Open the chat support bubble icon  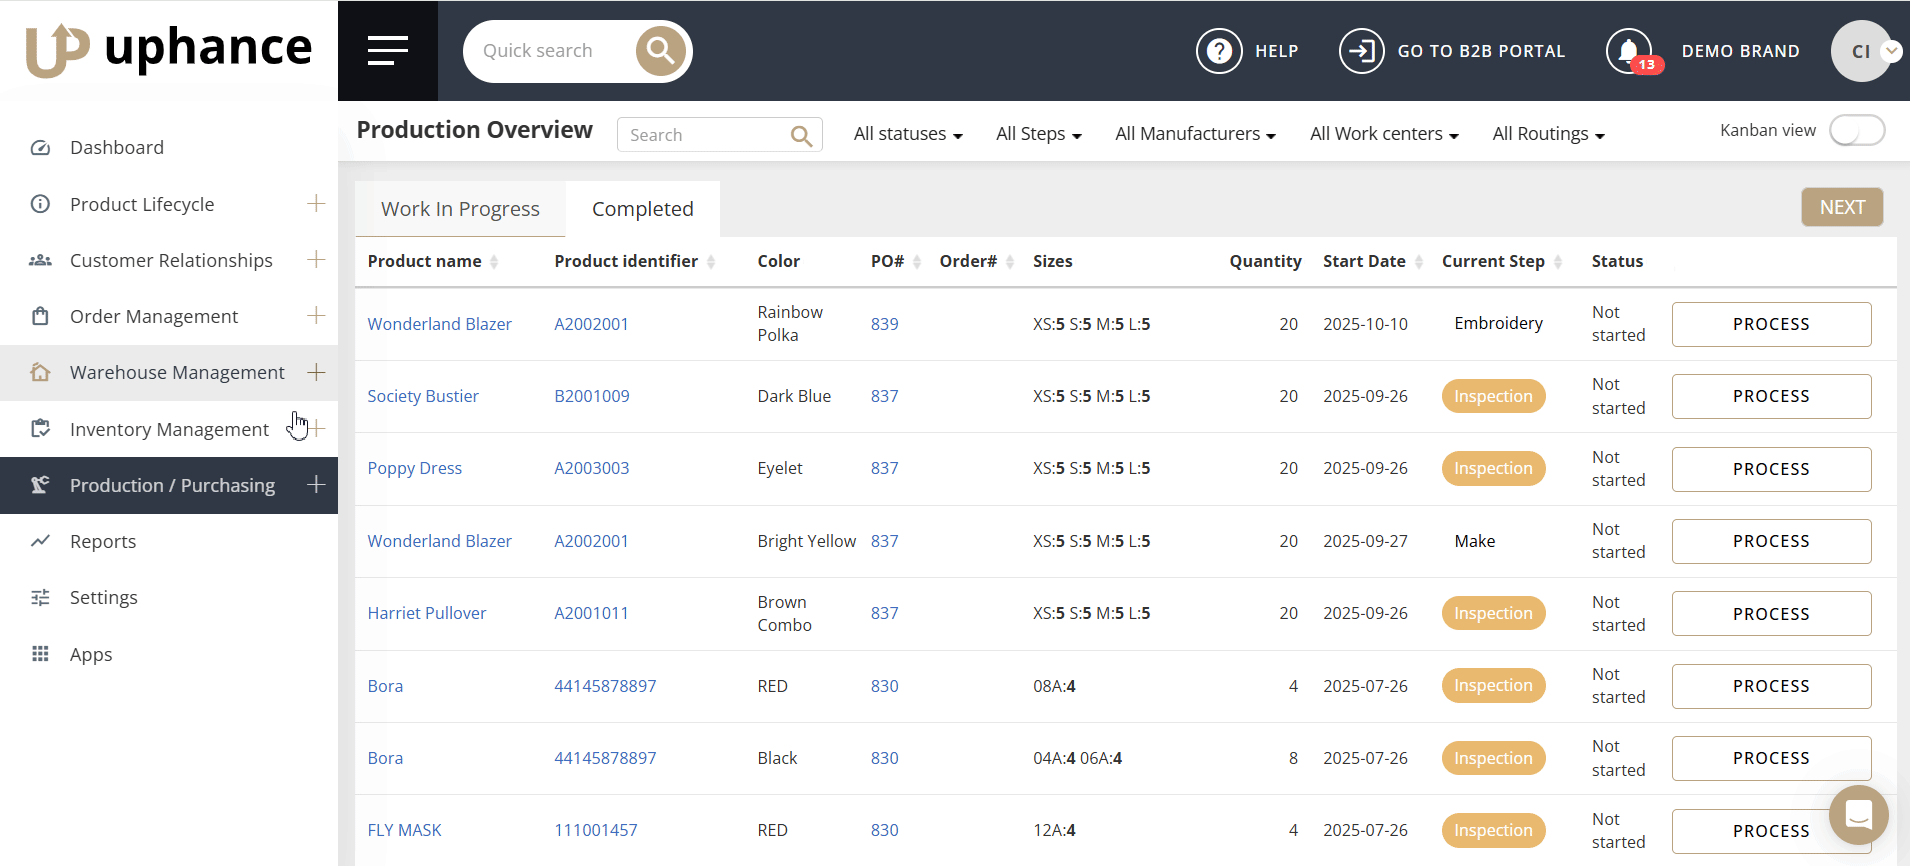coord(1858,815)
